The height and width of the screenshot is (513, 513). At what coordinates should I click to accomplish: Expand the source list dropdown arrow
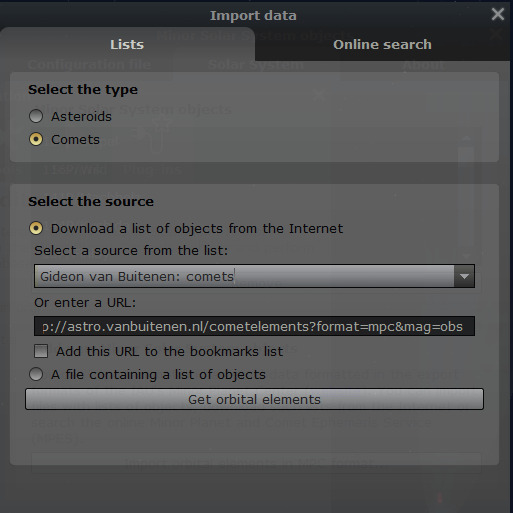pos(464,276)
